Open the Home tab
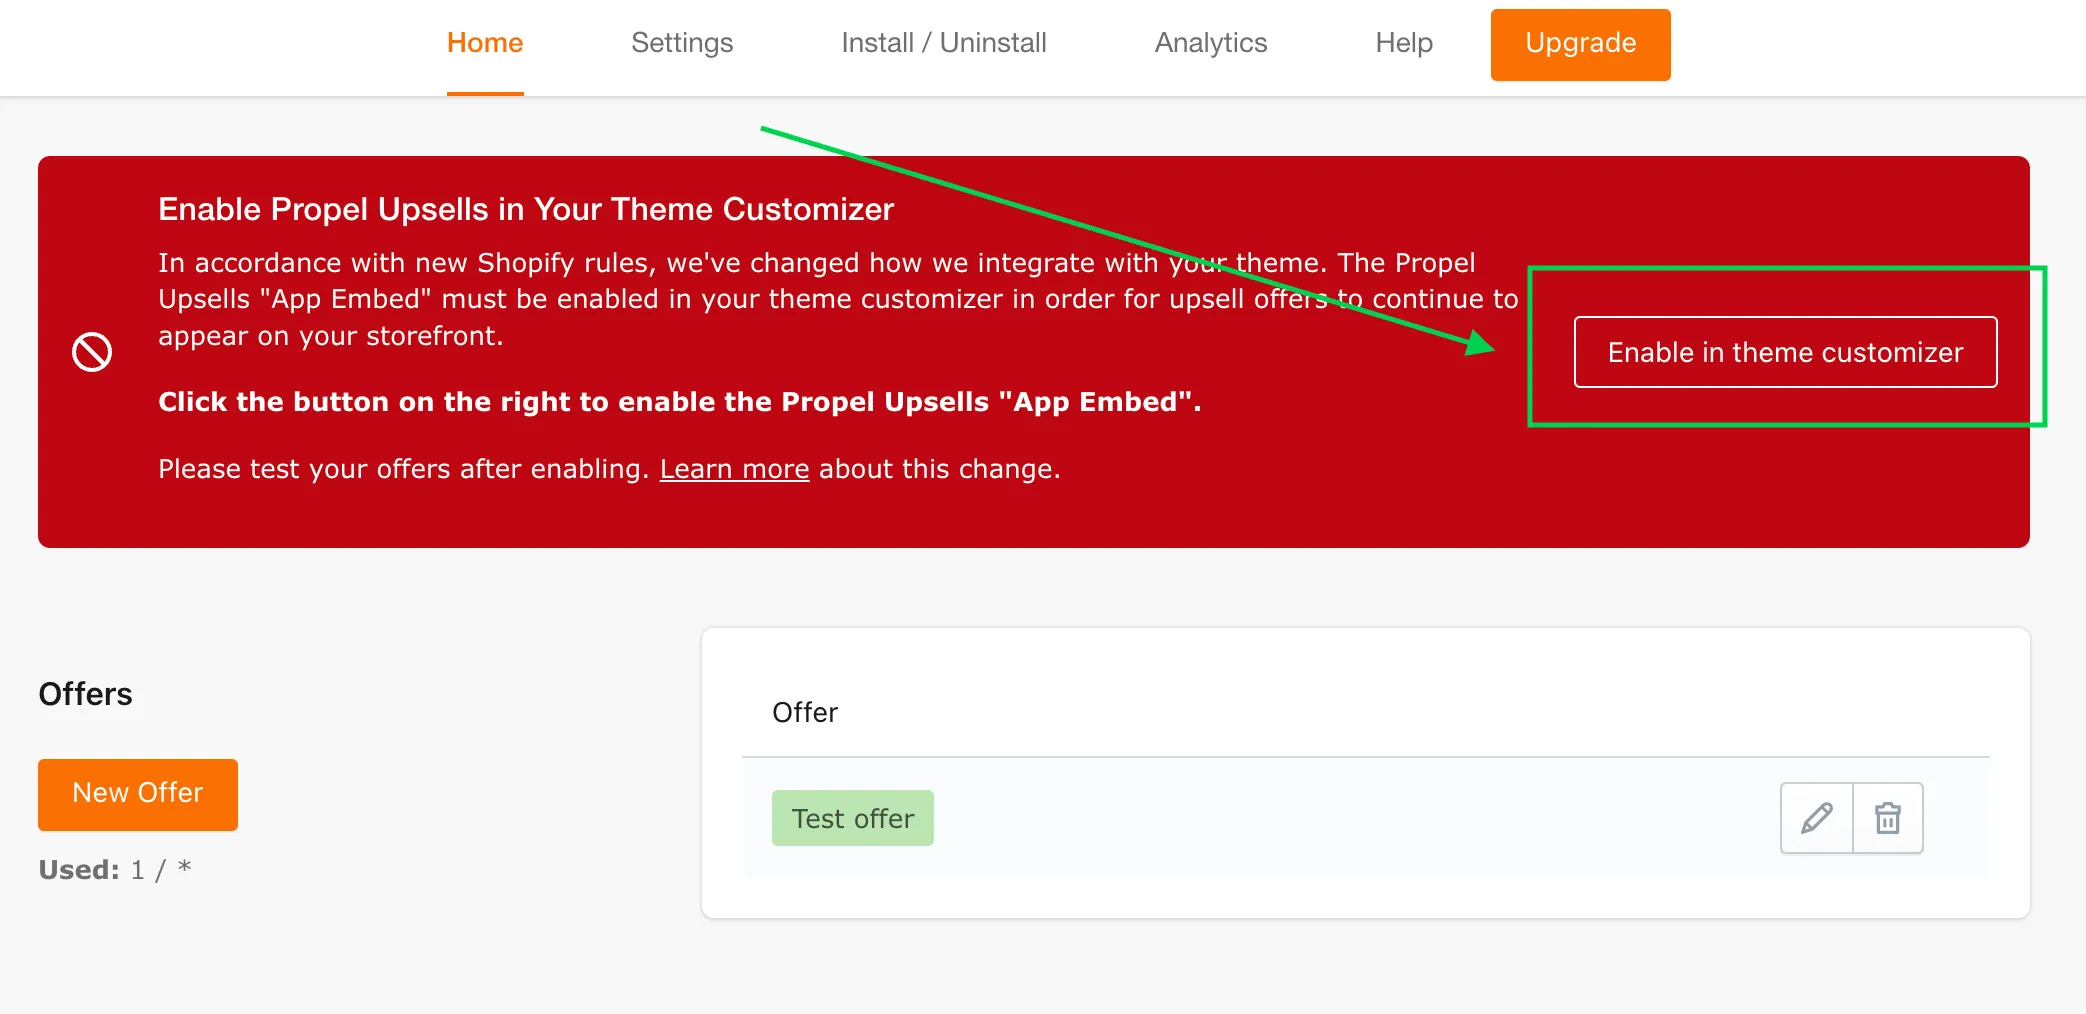Screen dimensions: 2086x1014 pos(485,43)
